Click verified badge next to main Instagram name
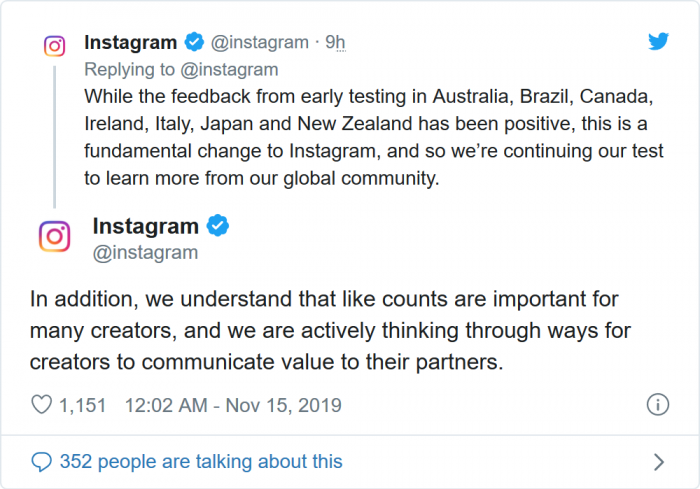 [x=217, y=226]
